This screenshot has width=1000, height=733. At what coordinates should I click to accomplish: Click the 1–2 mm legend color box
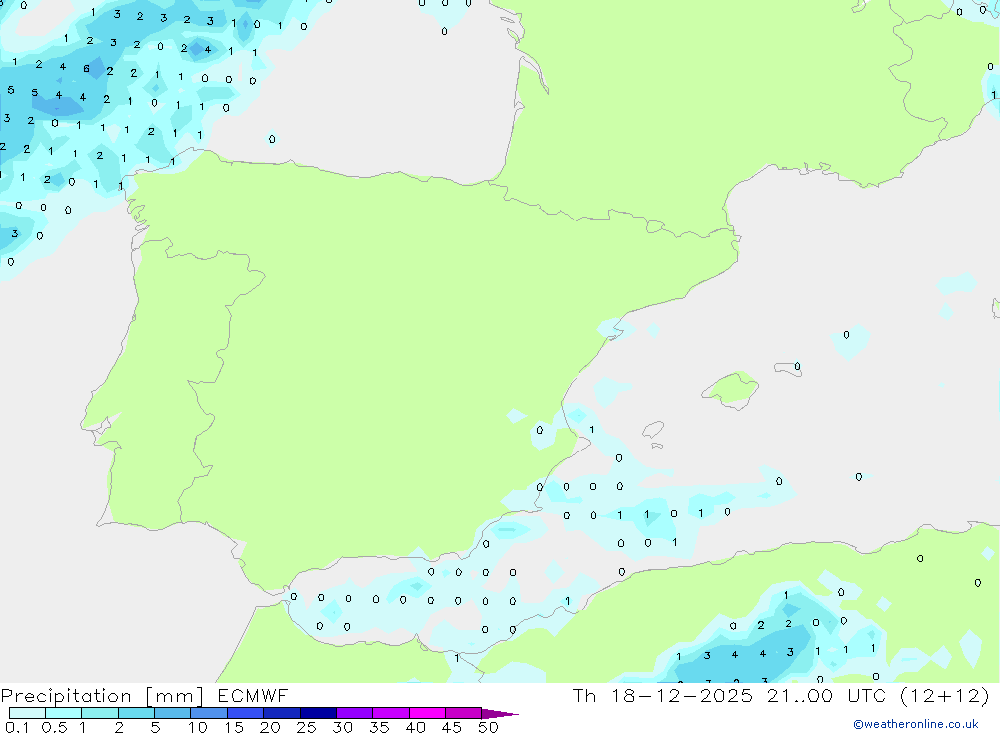[100, 713]
